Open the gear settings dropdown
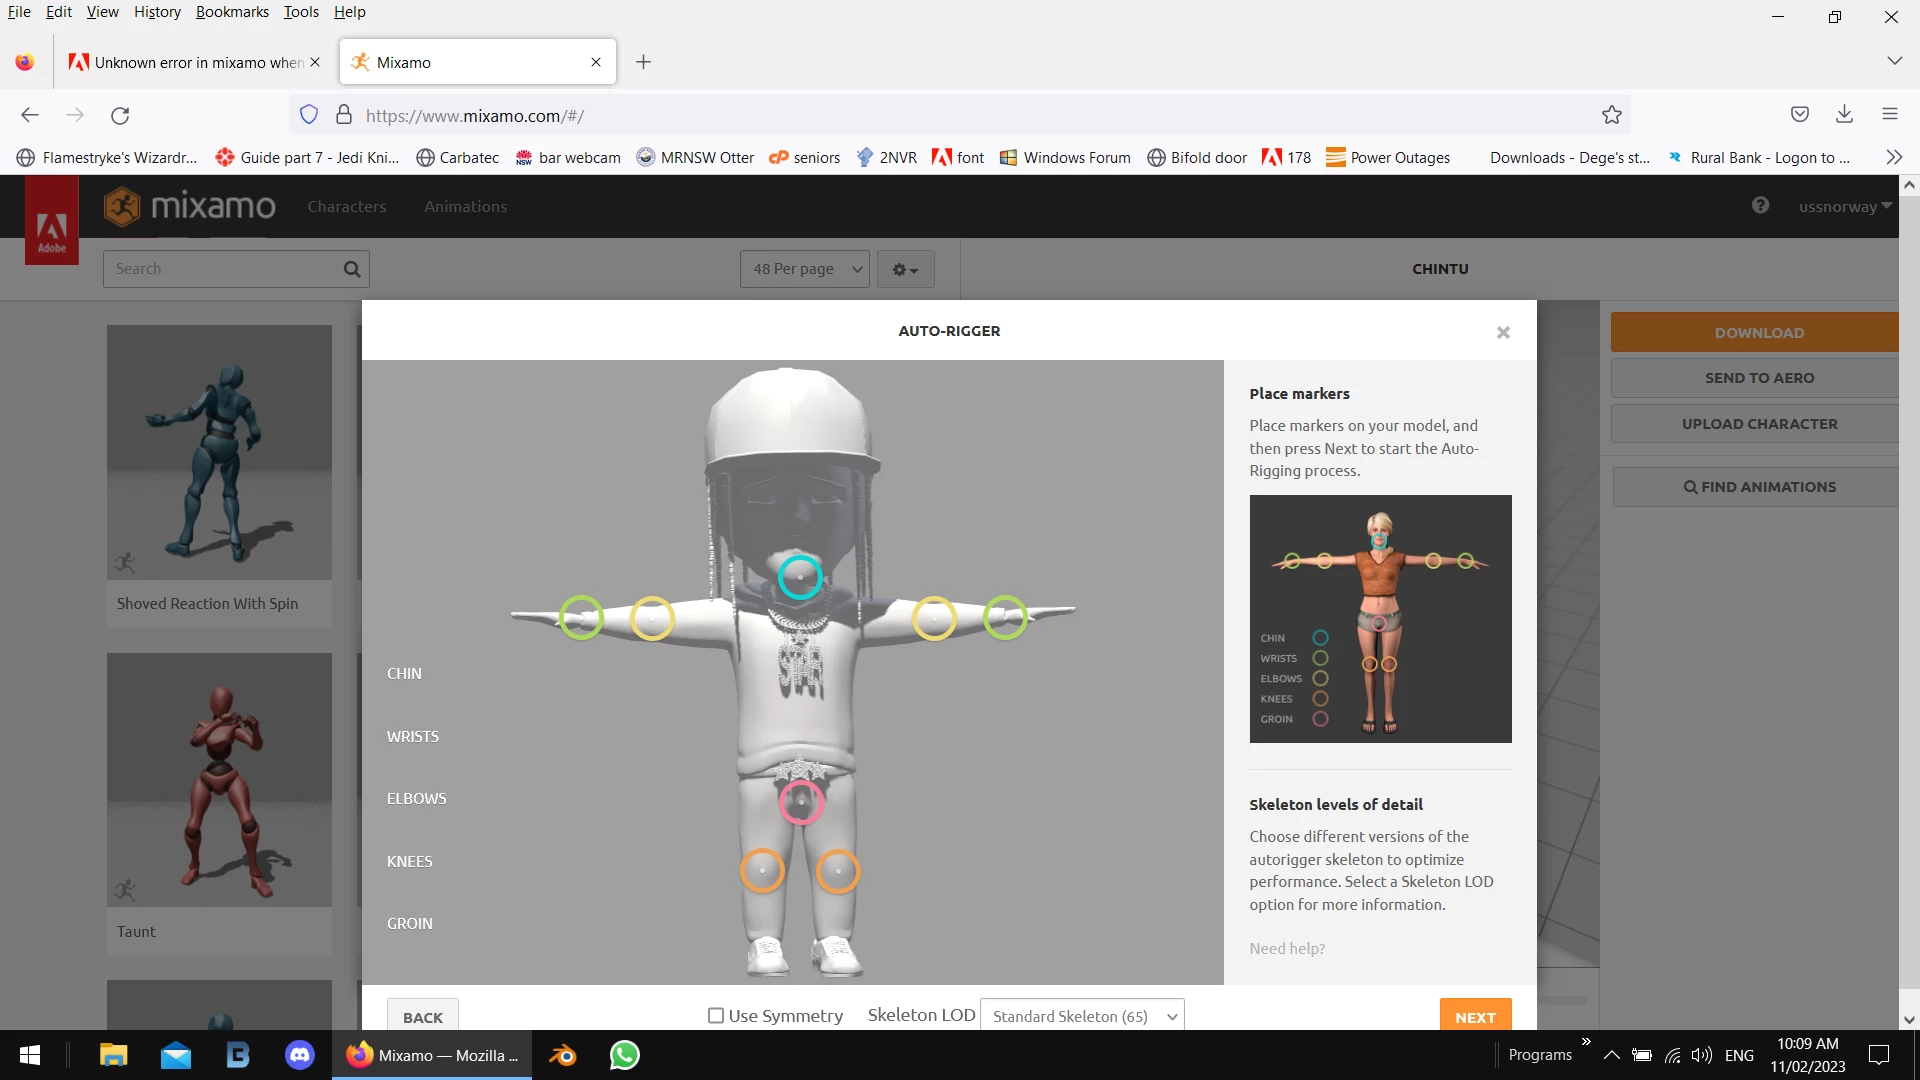Screen dimensions: 1920x1080 coord(905,269)
